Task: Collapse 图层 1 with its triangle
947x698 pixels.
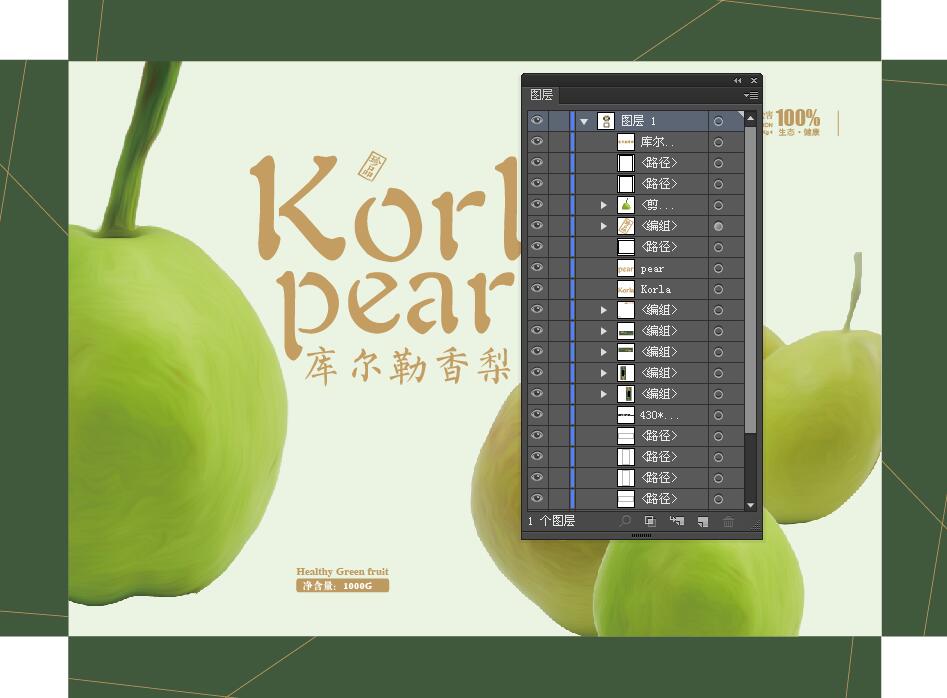Action: coord(584,121)
